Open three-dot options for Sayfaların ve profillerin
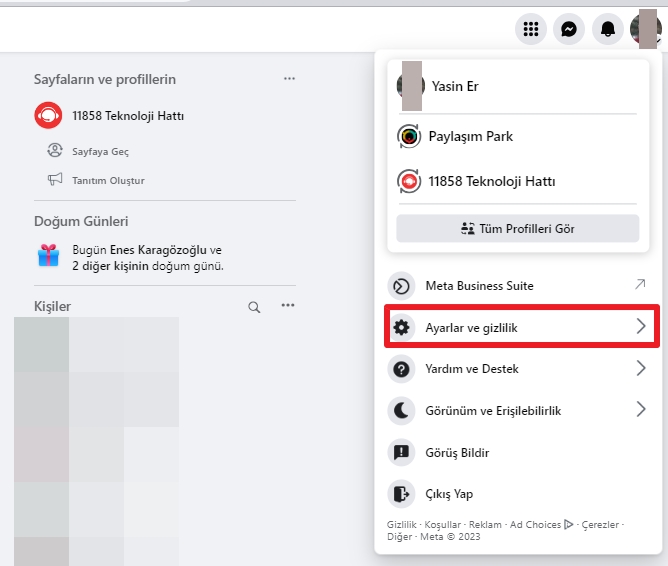The image size is (668, 566). point(289,78)
